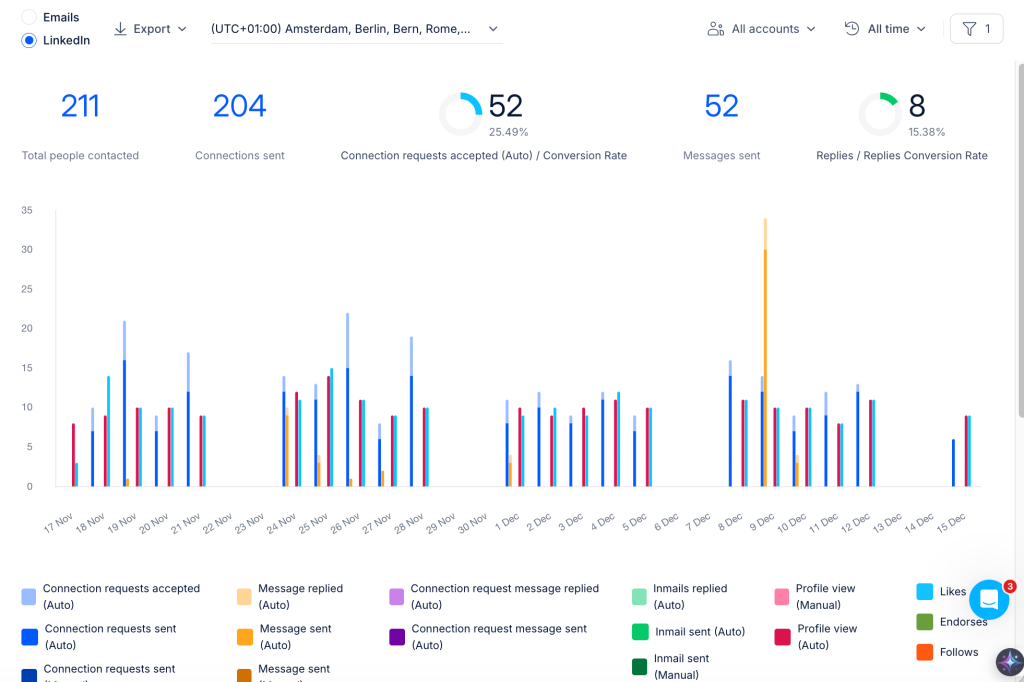This screenshot has width=1024, height=682.
Task: Select the LinkedIn radio button
Action: tap(29, 41)
